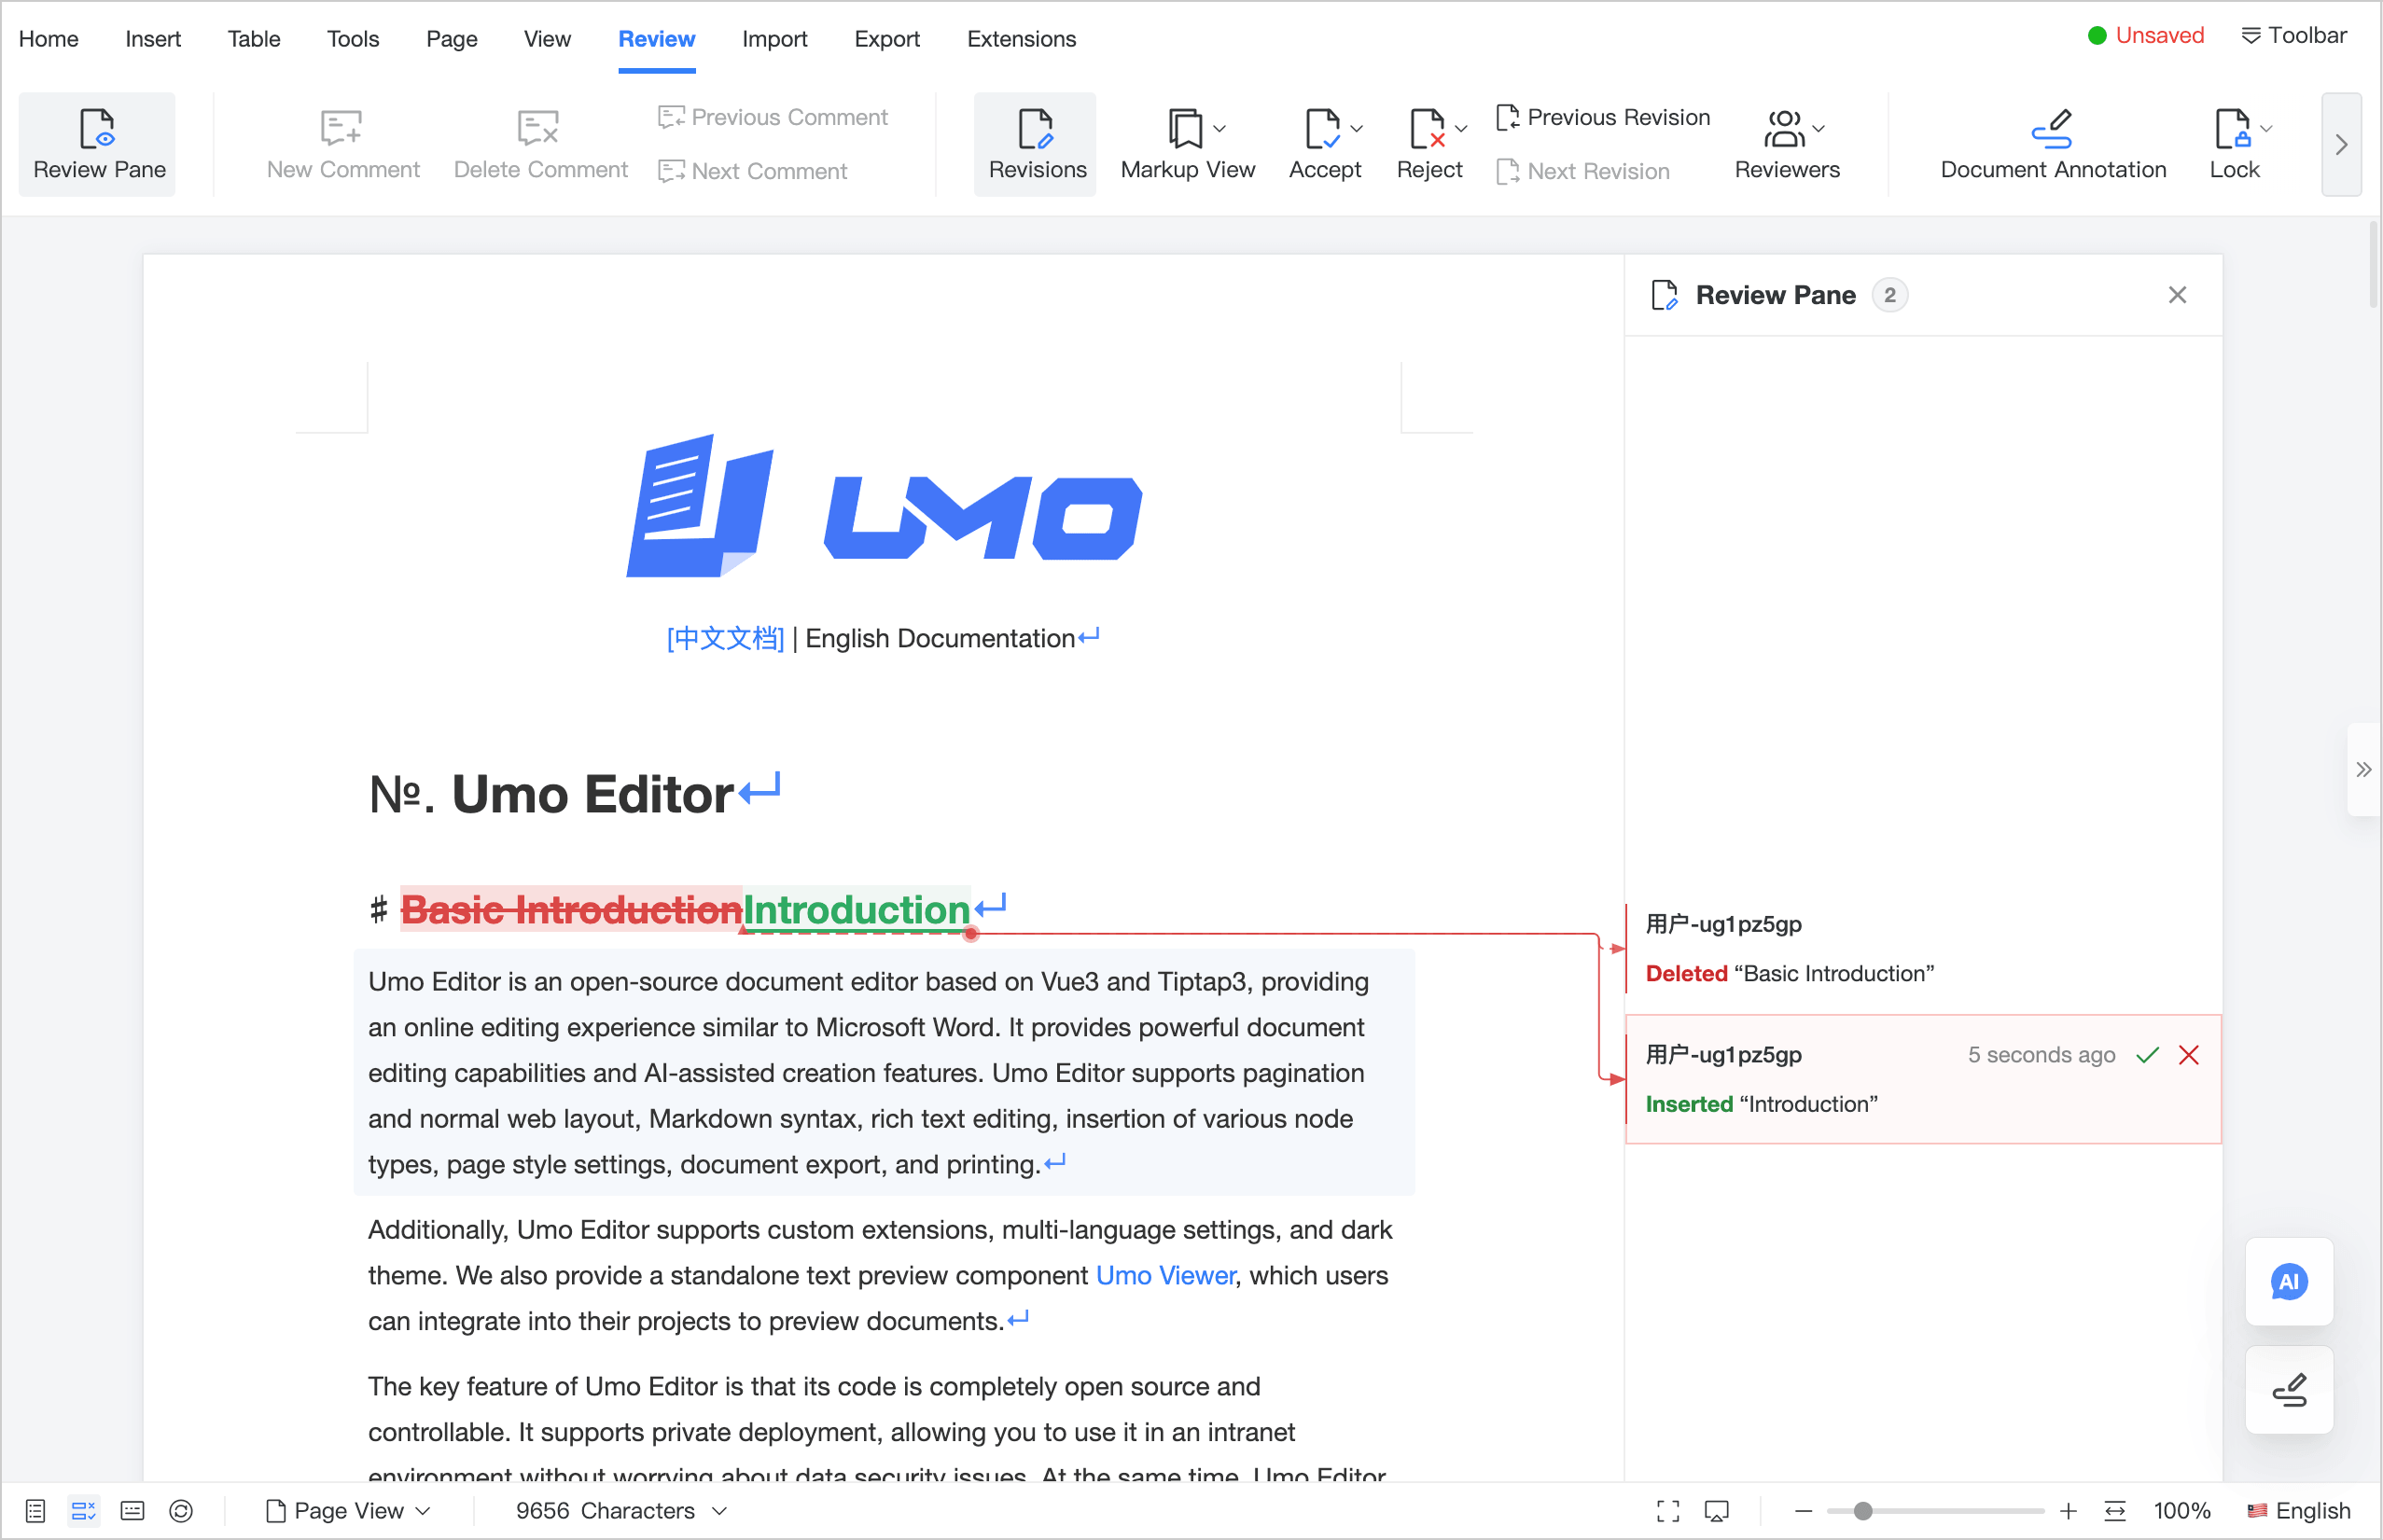2383x1540 pixels.
Task: Fit page width icon
Action: (x=2114, y=1510)
